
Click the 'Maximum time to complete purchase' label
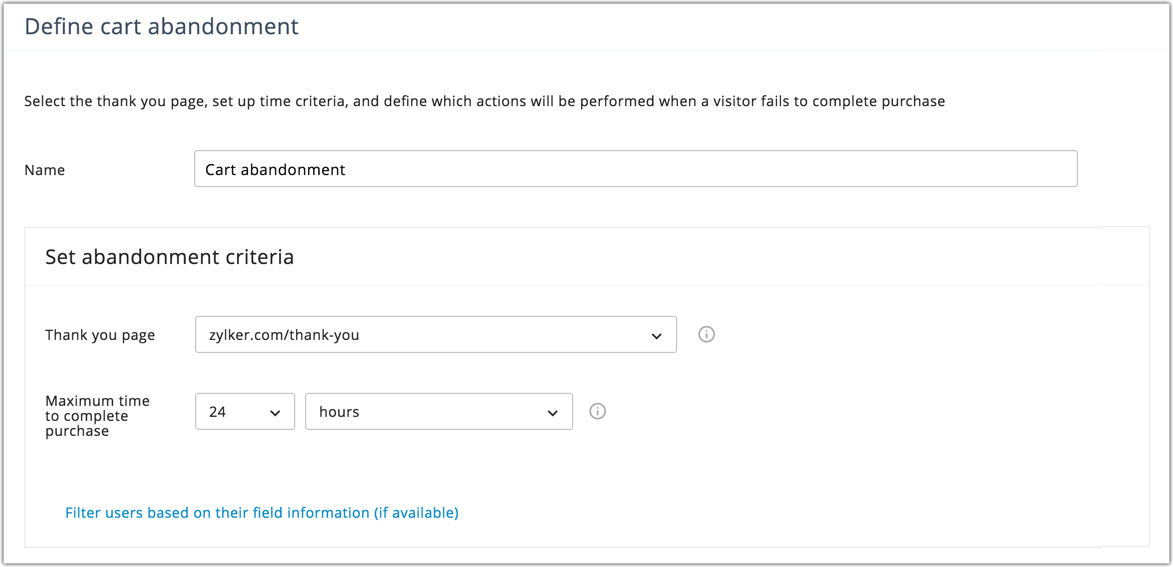tap(97, 416)
